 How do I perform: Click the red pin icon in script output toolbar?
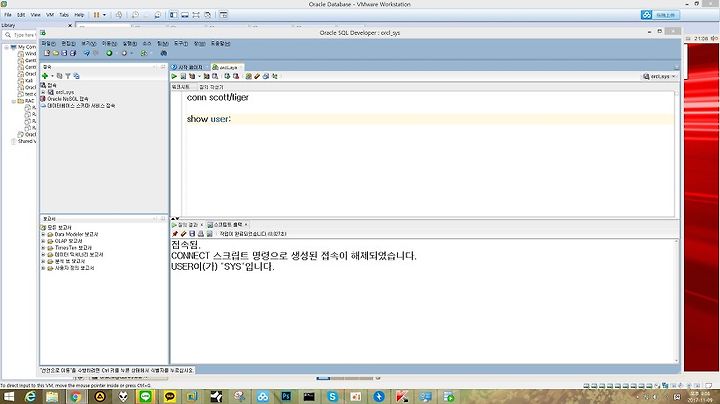click(174, 234)
